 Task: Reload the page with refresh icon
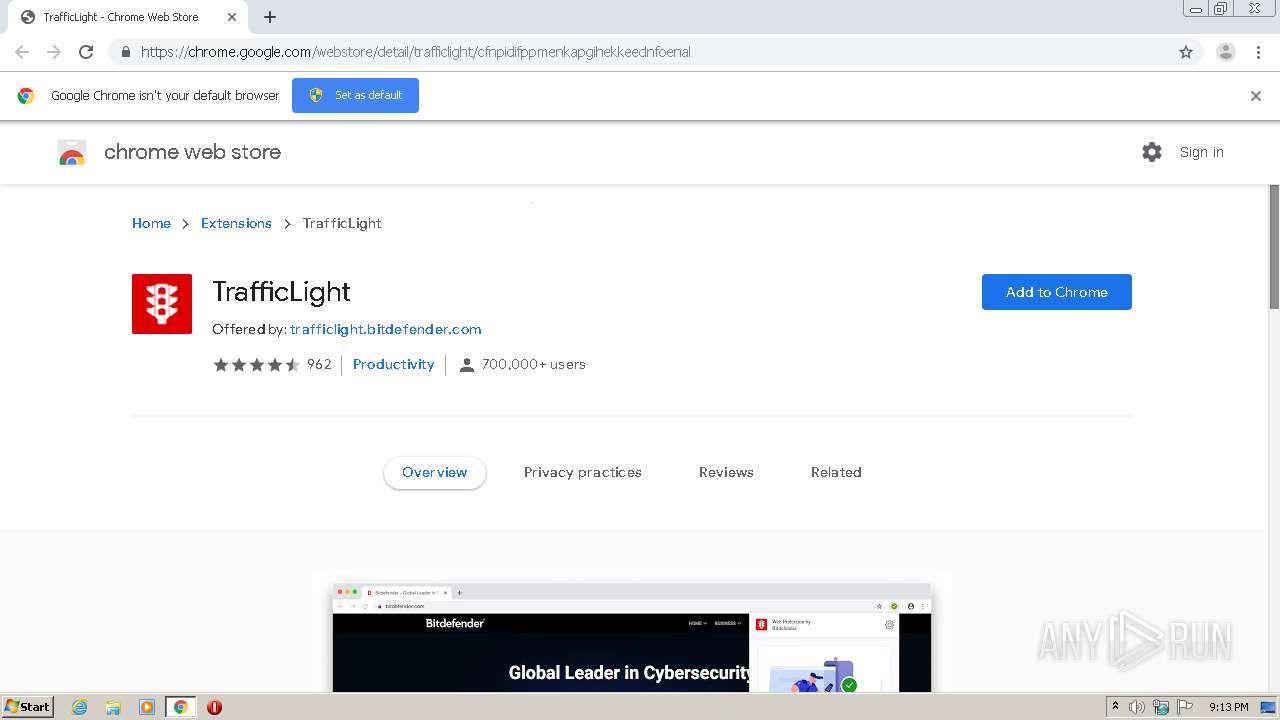tap(86, 52)
